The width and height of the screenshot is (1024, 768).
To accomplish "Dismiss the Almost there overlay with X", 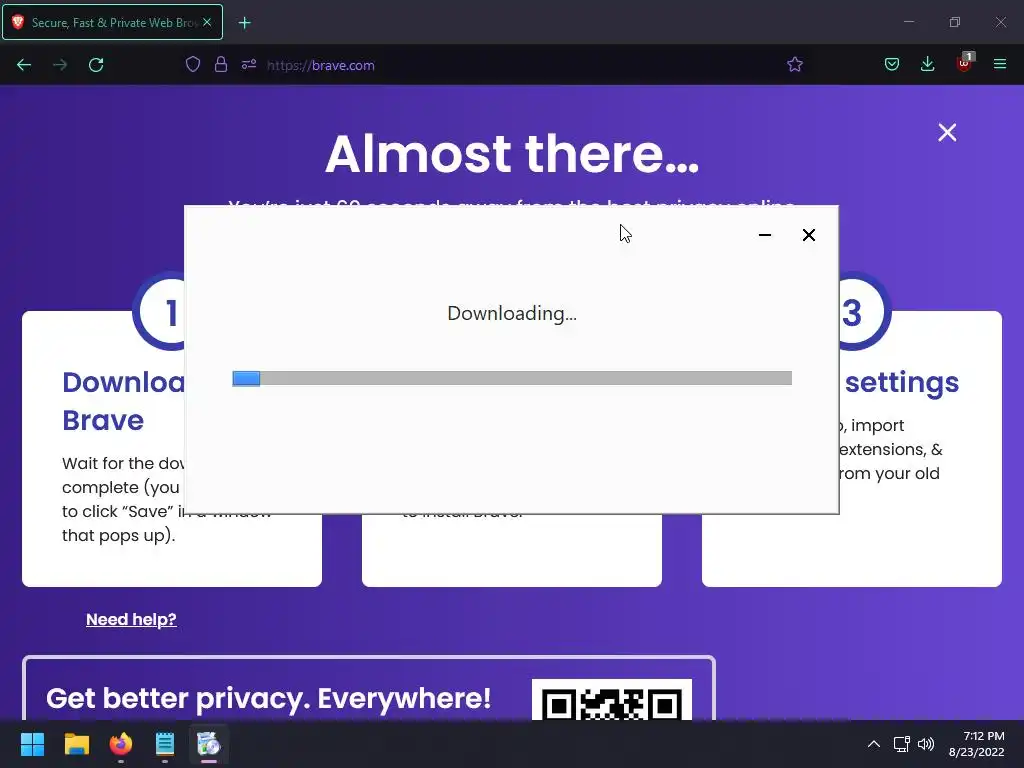I will (x=947, y=133).
